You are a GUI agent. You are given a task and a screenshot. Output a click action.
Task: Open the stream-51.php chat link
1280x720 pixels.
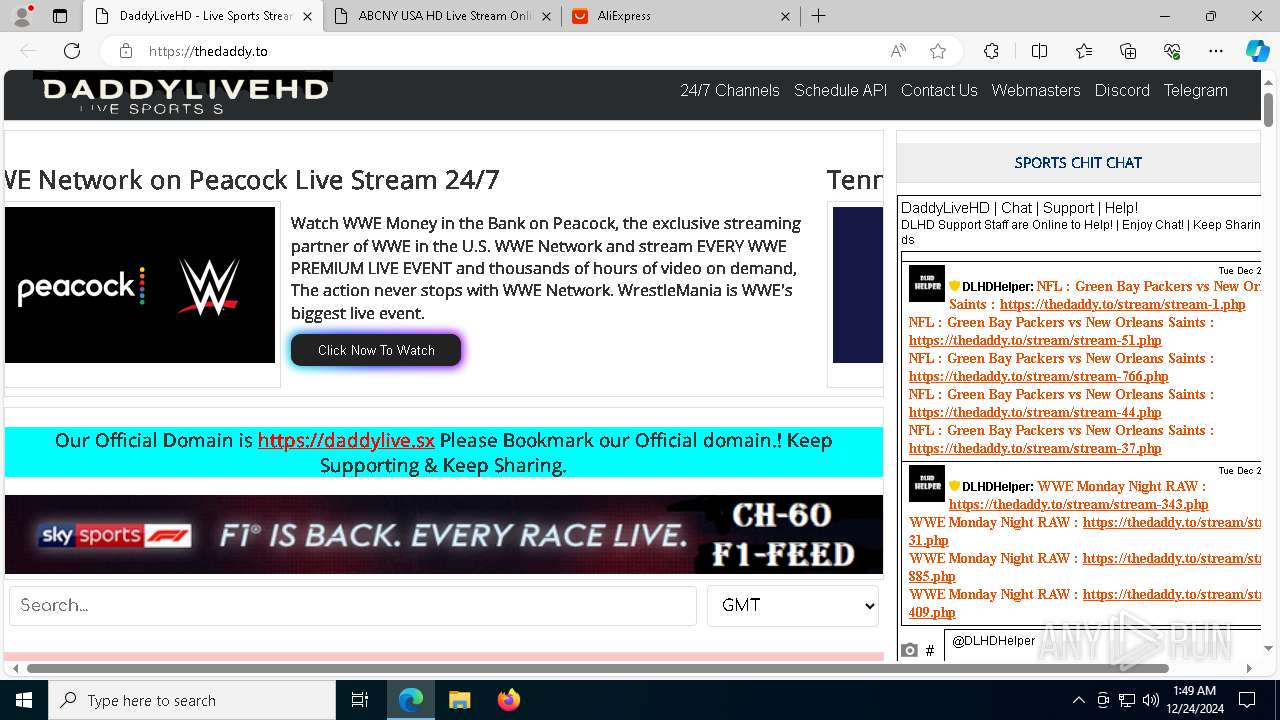(x=1035, y=340)
